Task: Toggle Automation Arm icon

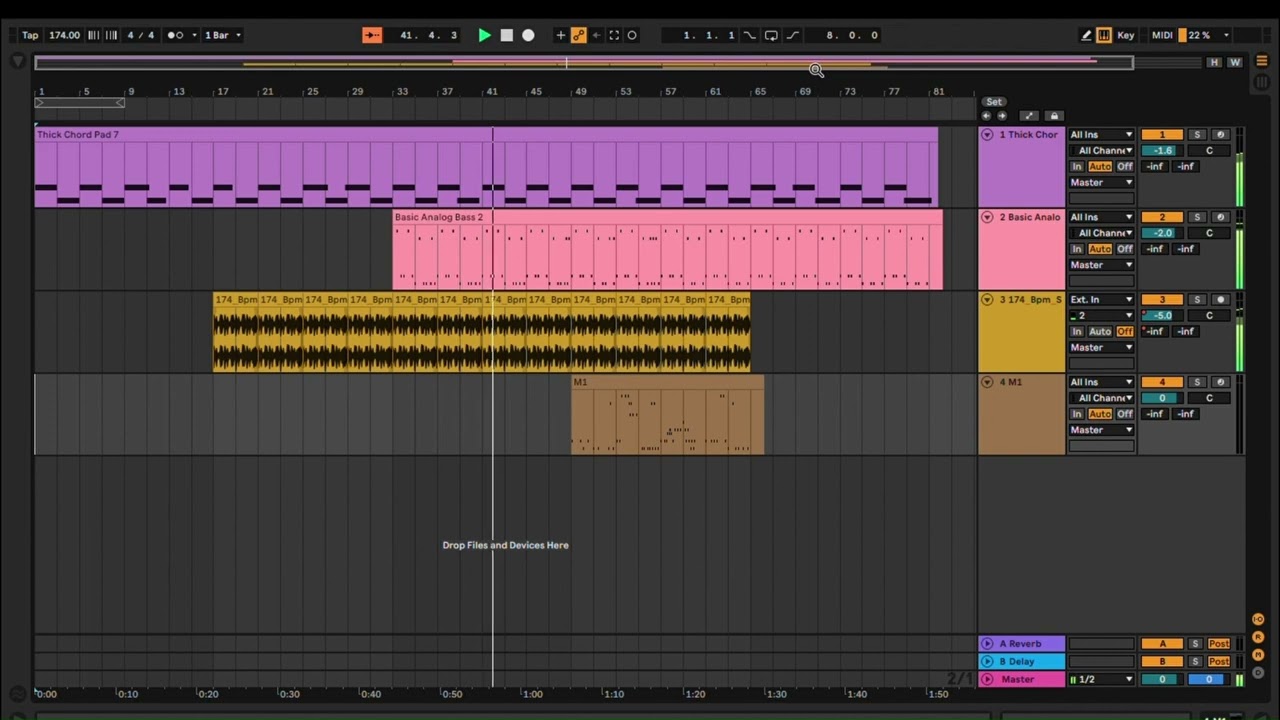Action: (578, 35)
